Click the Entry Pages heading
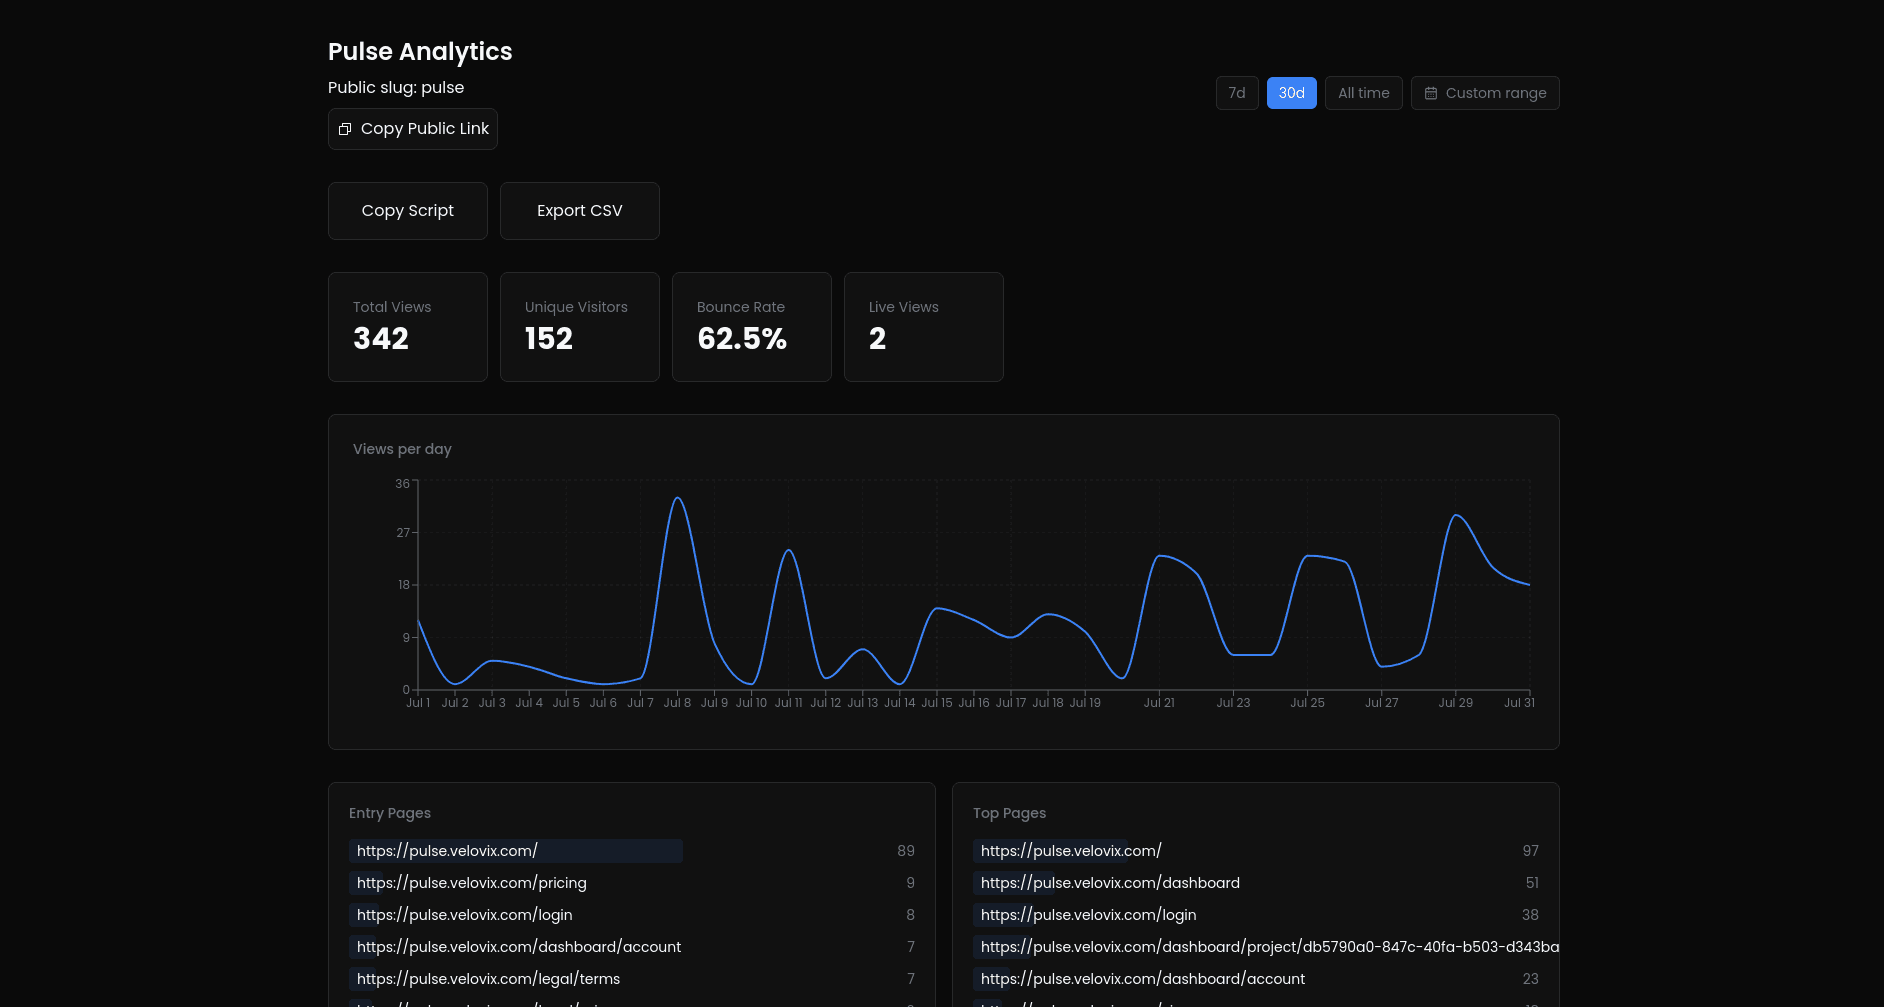 [x=390, y=813]
